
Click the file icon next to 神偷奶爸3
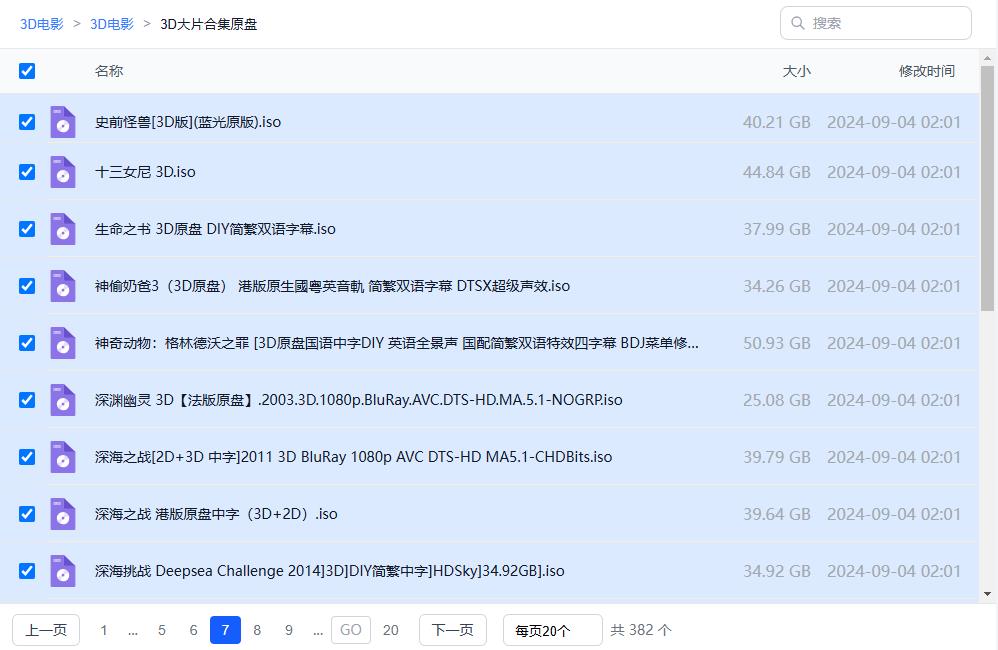click(63, 286)
